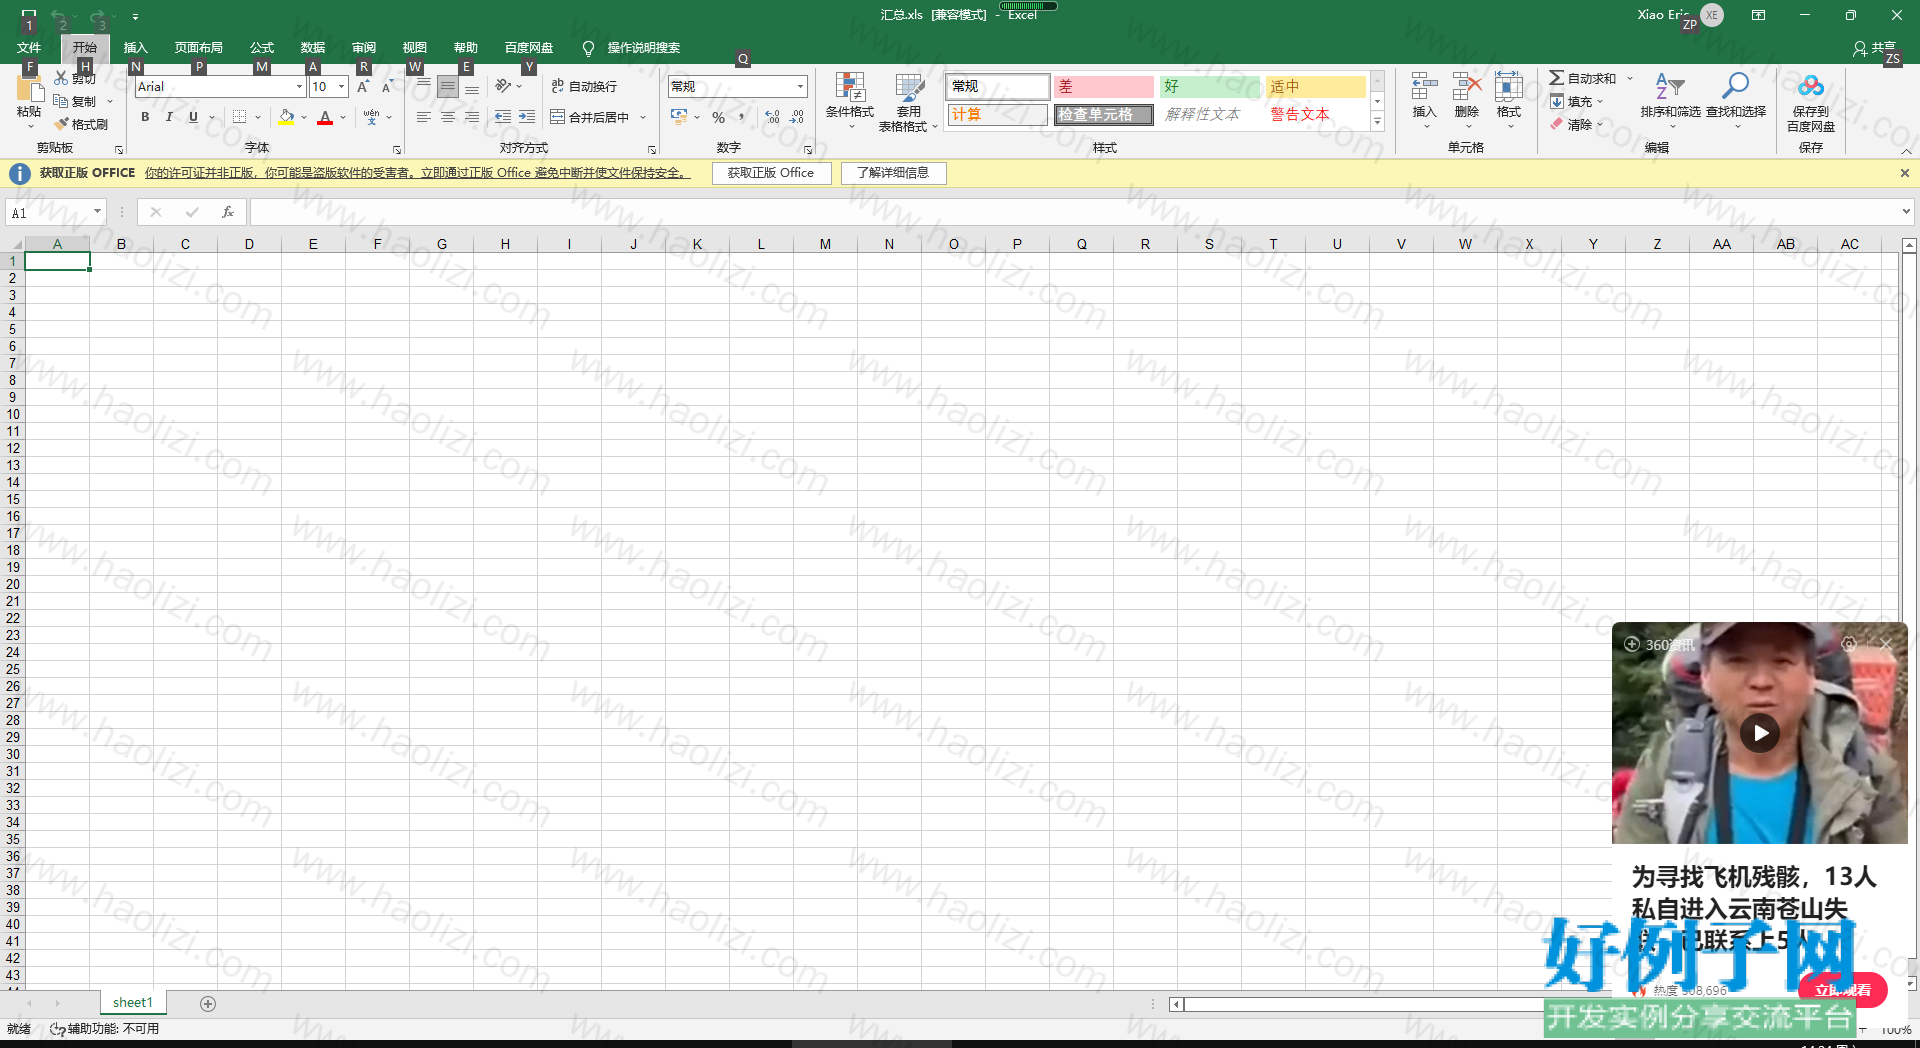The height and width of the screenshot is (1048, 1920).
Task: Increase font size with the larger A icon
Action: (363, 87)
